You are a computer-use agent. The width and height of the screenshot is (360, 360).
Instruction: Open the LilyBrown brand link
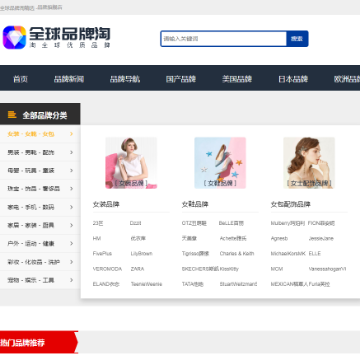(141, 254)
